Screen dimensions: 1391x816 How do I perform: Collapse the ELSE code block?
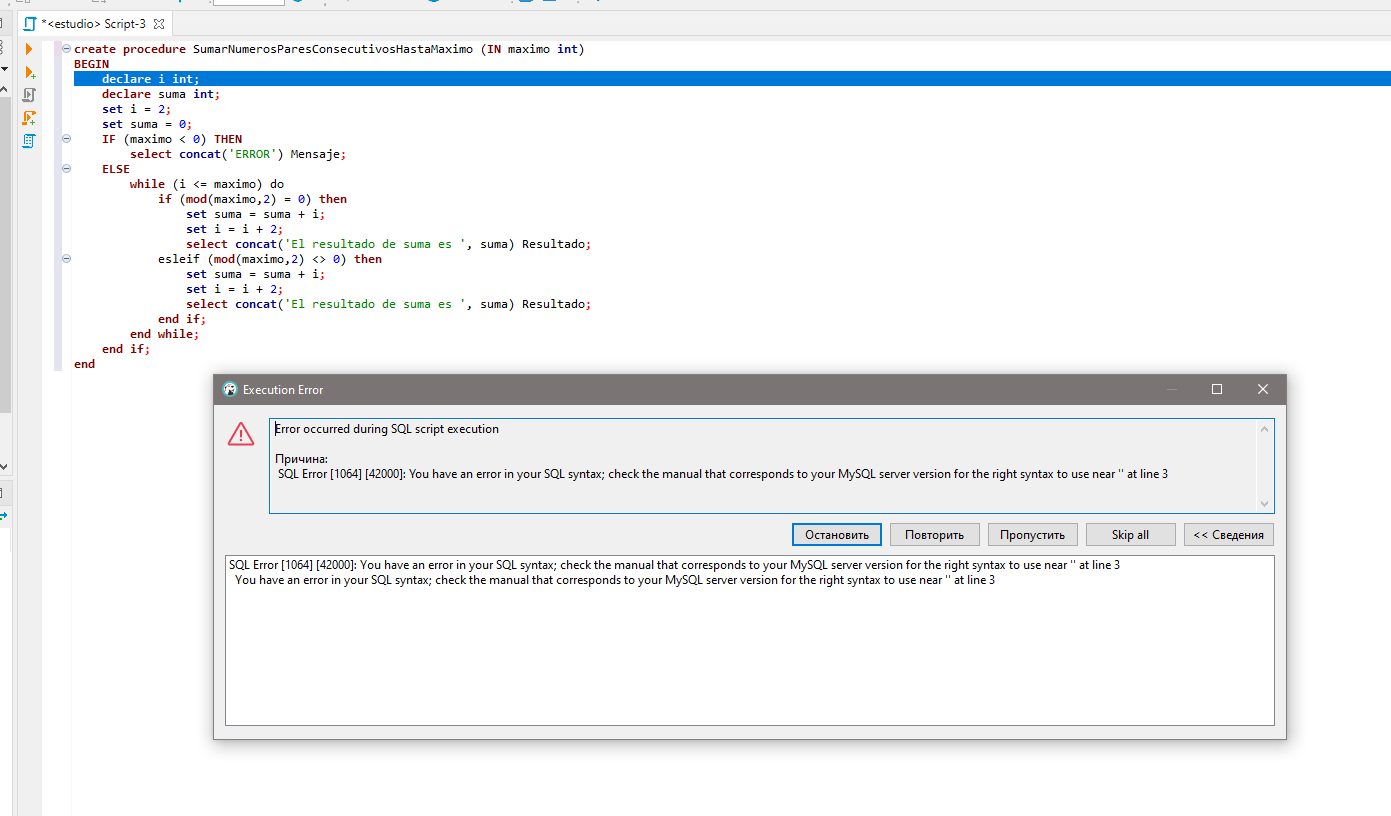(66, 169)
